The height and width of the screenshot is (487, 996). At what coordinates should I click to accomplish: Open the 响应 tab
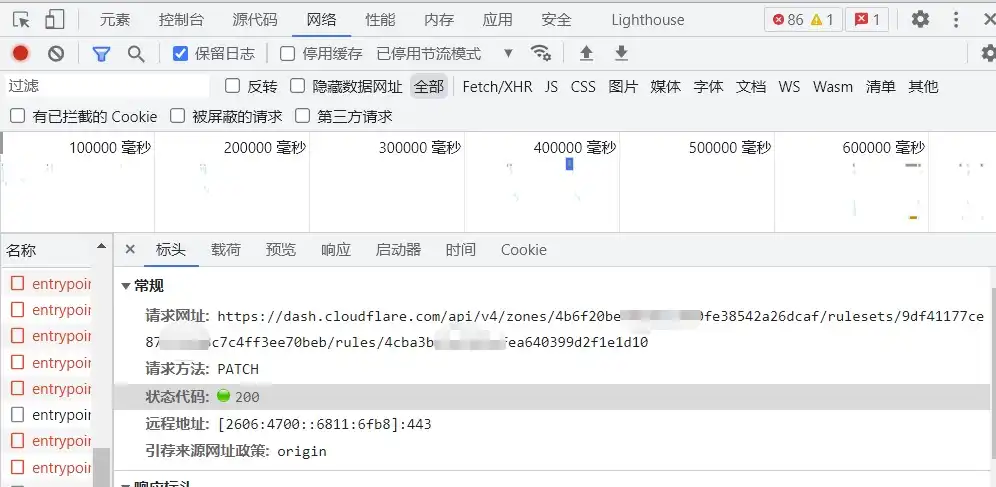point(336,250)
